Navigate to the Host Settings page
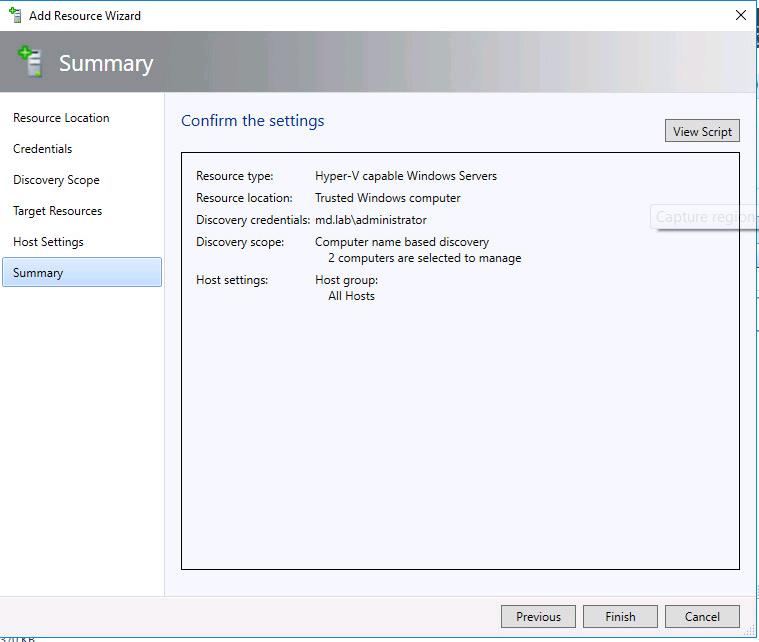The image size is (759, 642). coord(48,242)
